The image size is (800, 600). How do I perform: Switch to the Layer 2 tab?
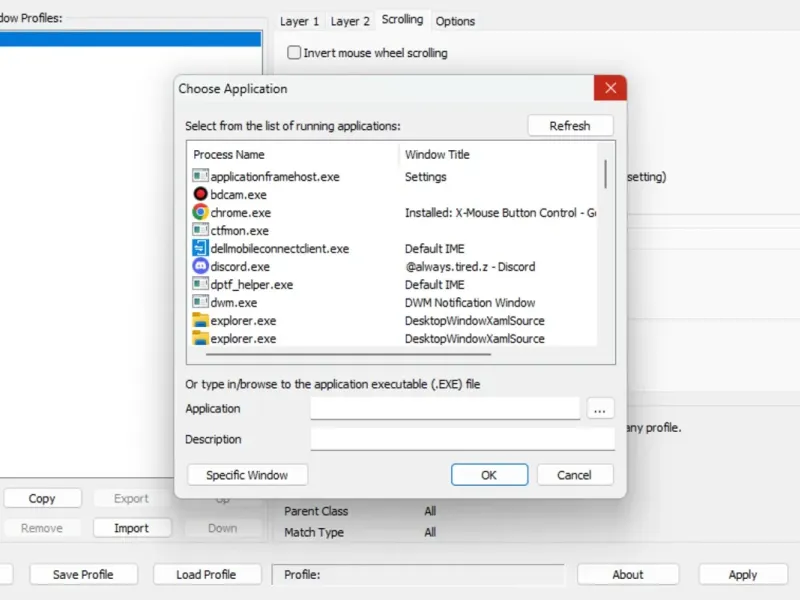click(x=350, y=21)
